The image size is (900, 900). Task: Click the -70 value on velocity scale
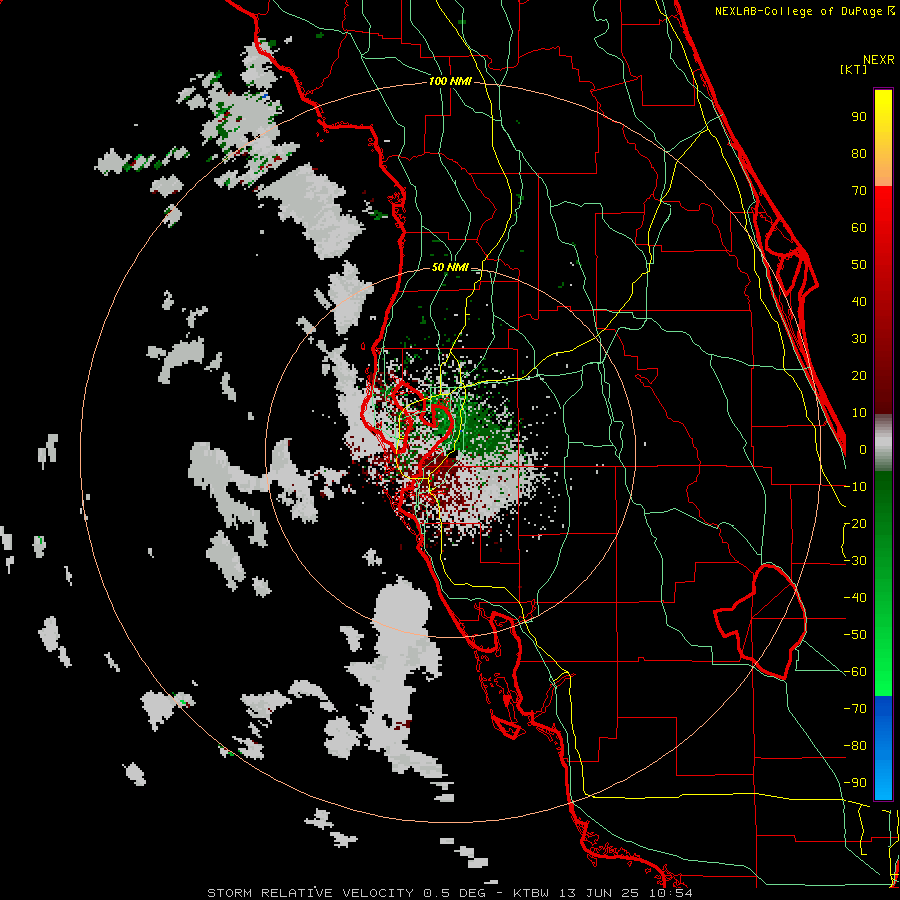[855, 709]
